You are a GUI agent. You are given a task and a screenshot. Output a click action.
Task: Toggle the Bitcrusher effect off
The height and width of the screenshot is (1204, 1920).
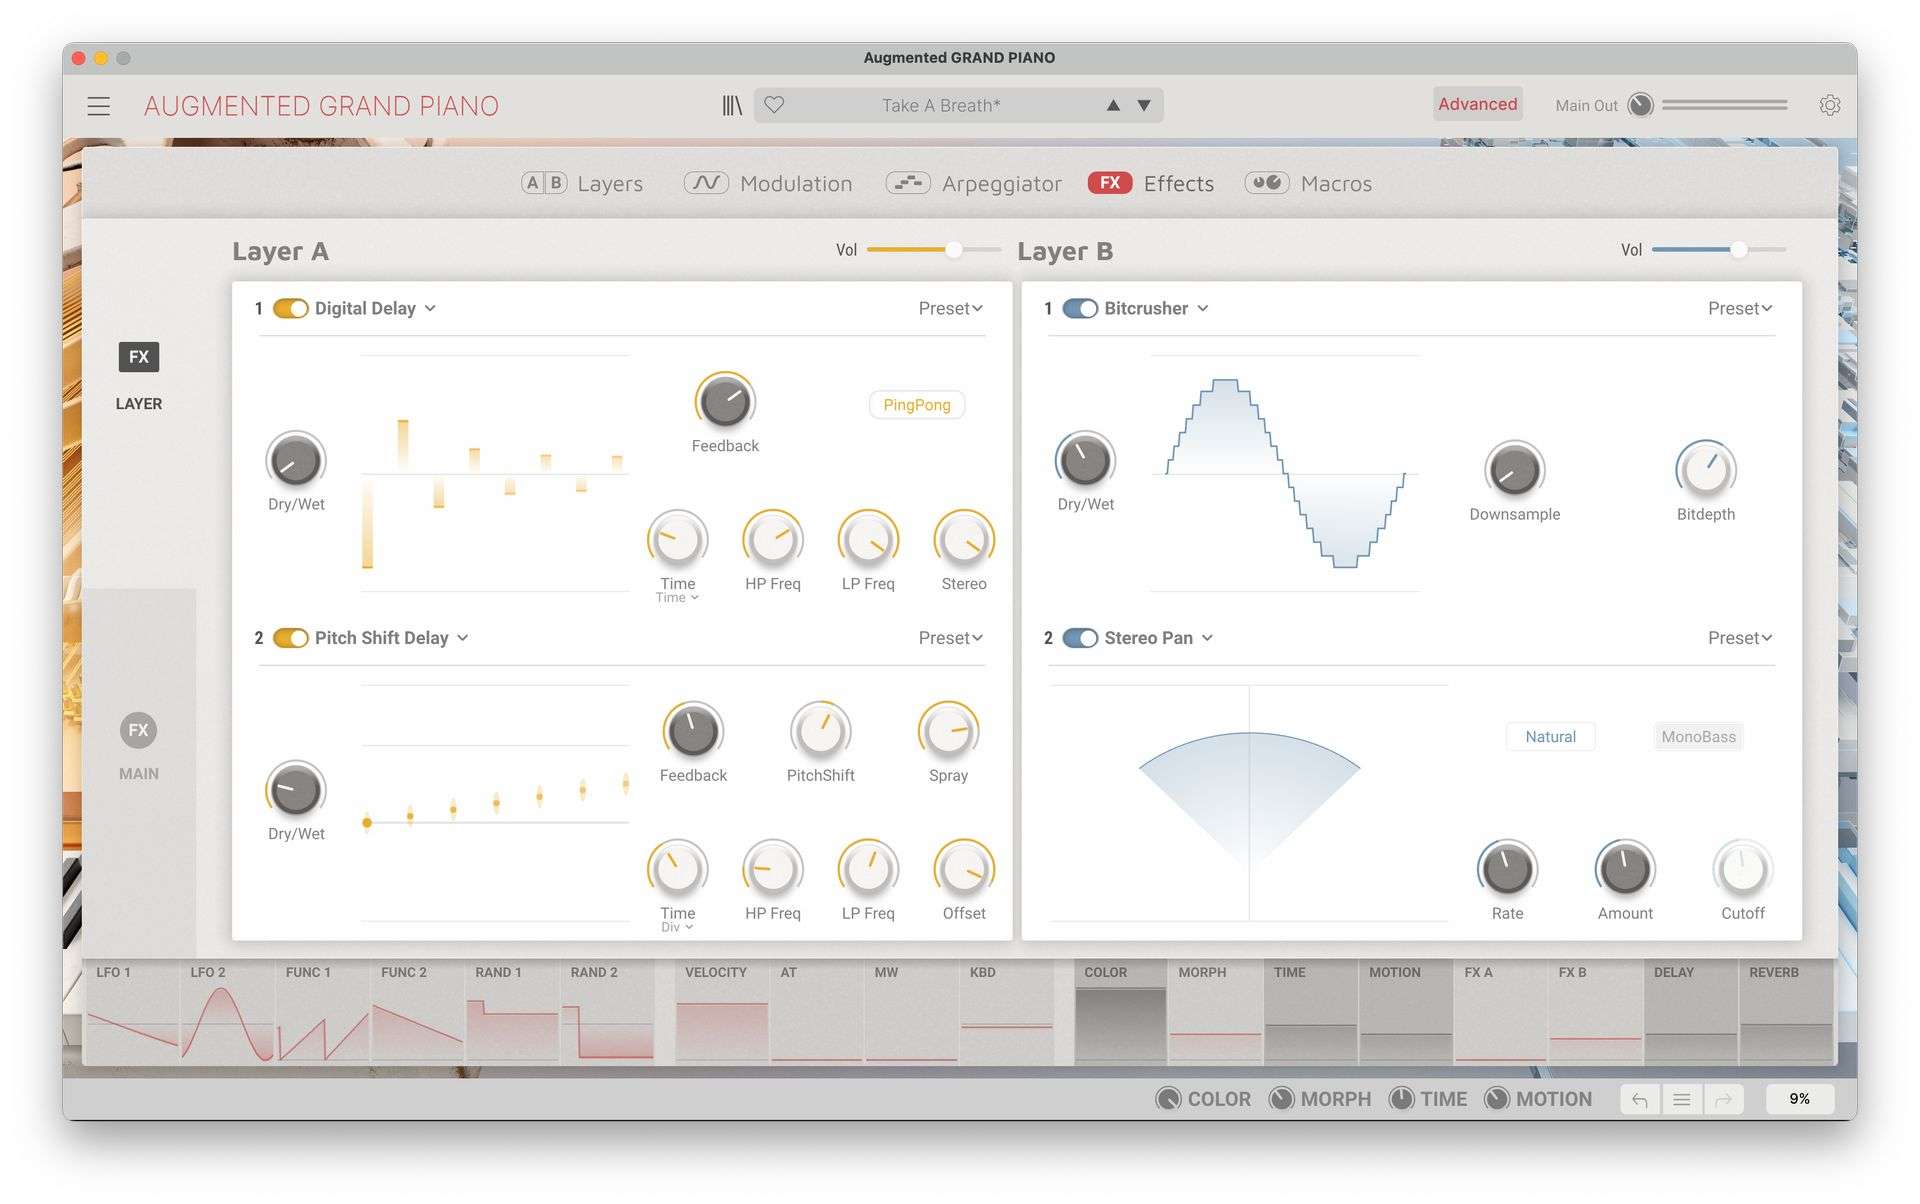[x=1080, y=308]
